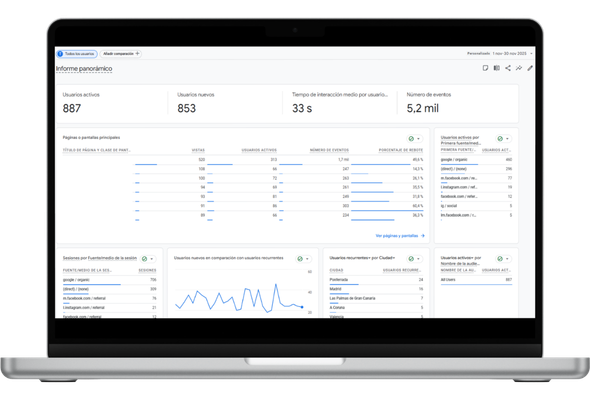The width and height of the screenshot is (590, 400).
Task: Click the plus icon in Añadir comparación
Action: click(x=137, y=53)
